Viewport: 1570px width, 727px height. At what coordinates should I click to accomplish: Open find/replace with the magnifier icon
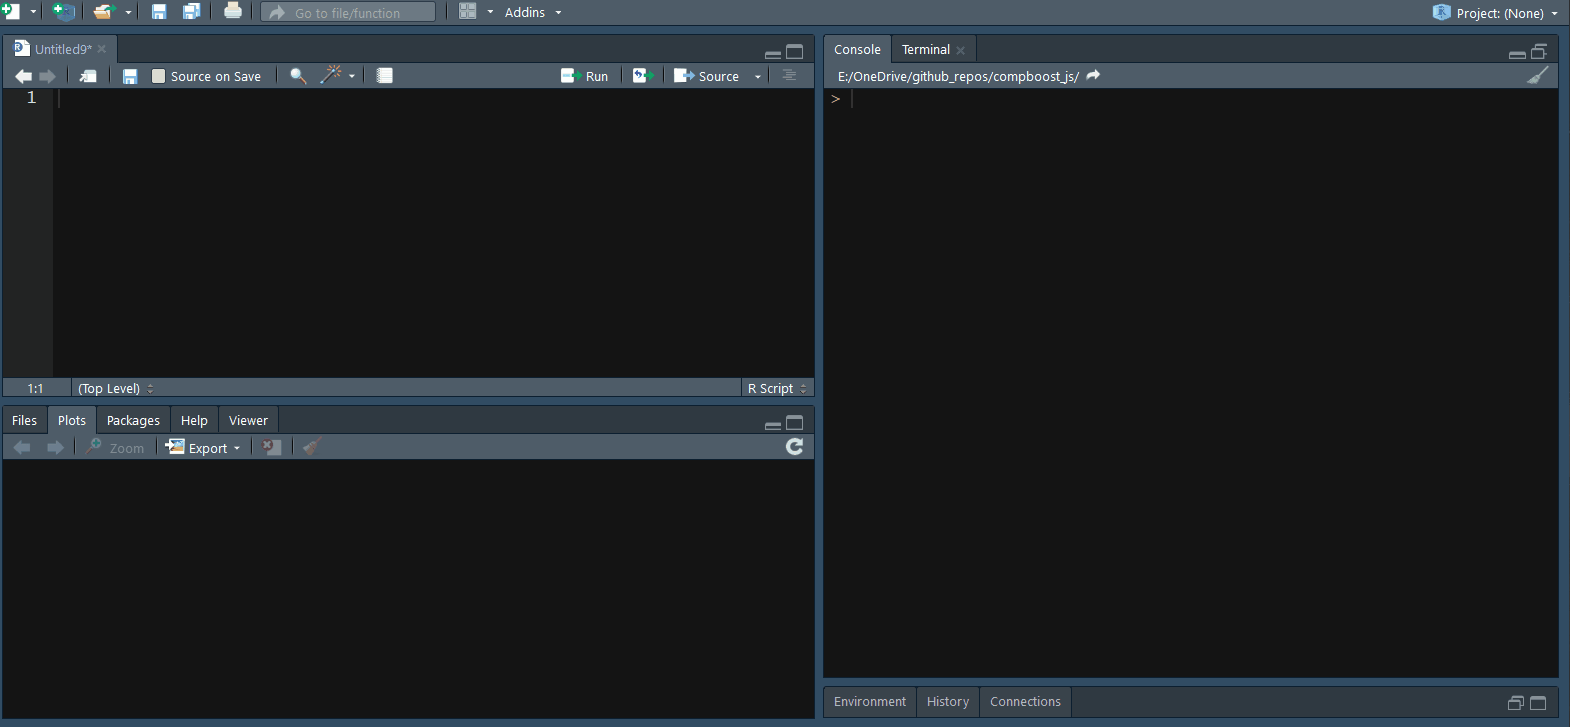[x=297, y=76]
